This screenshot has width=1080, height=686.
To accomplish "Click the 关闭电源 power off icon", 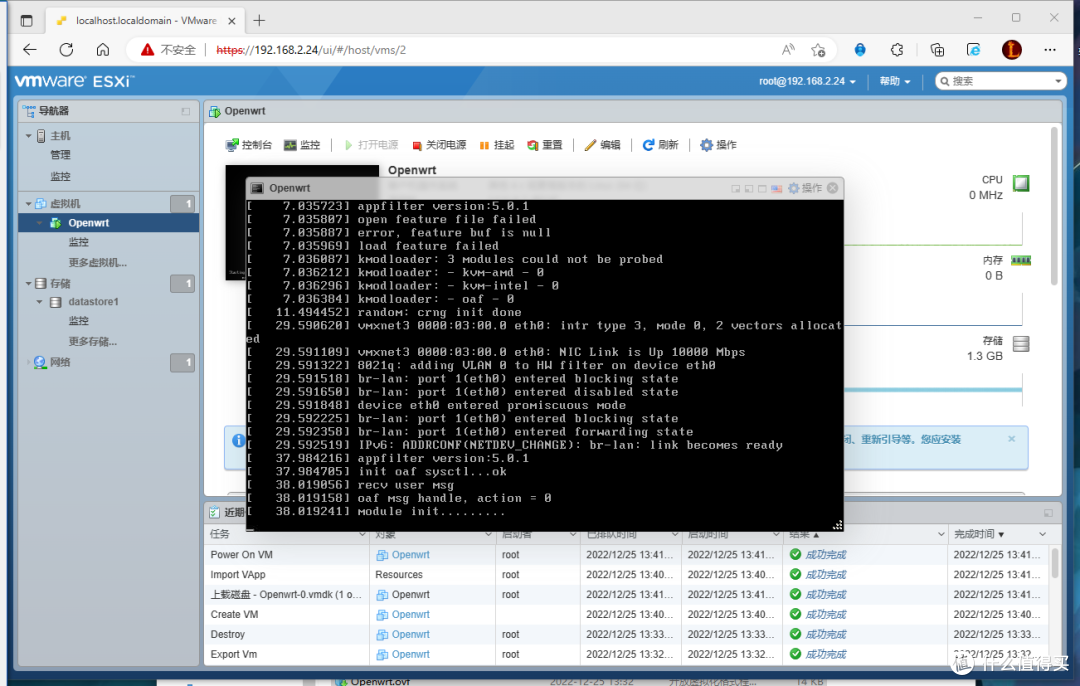I will coord(418,145).
